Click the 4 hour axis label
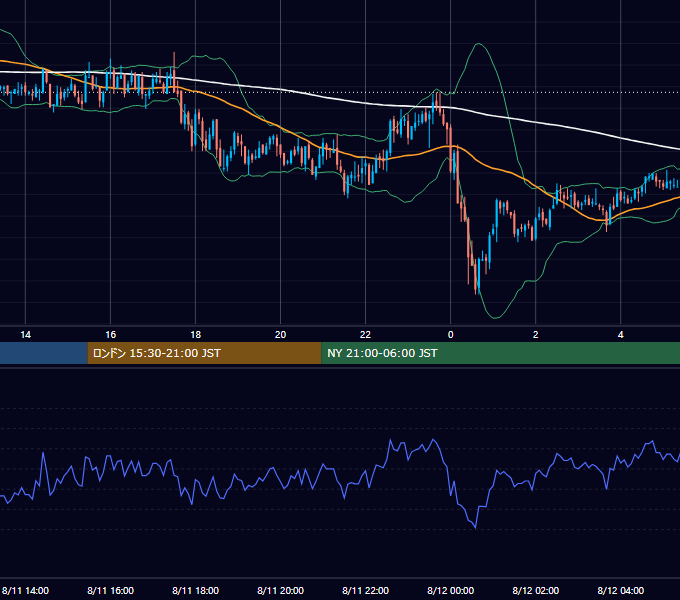 tap(621, 335)
